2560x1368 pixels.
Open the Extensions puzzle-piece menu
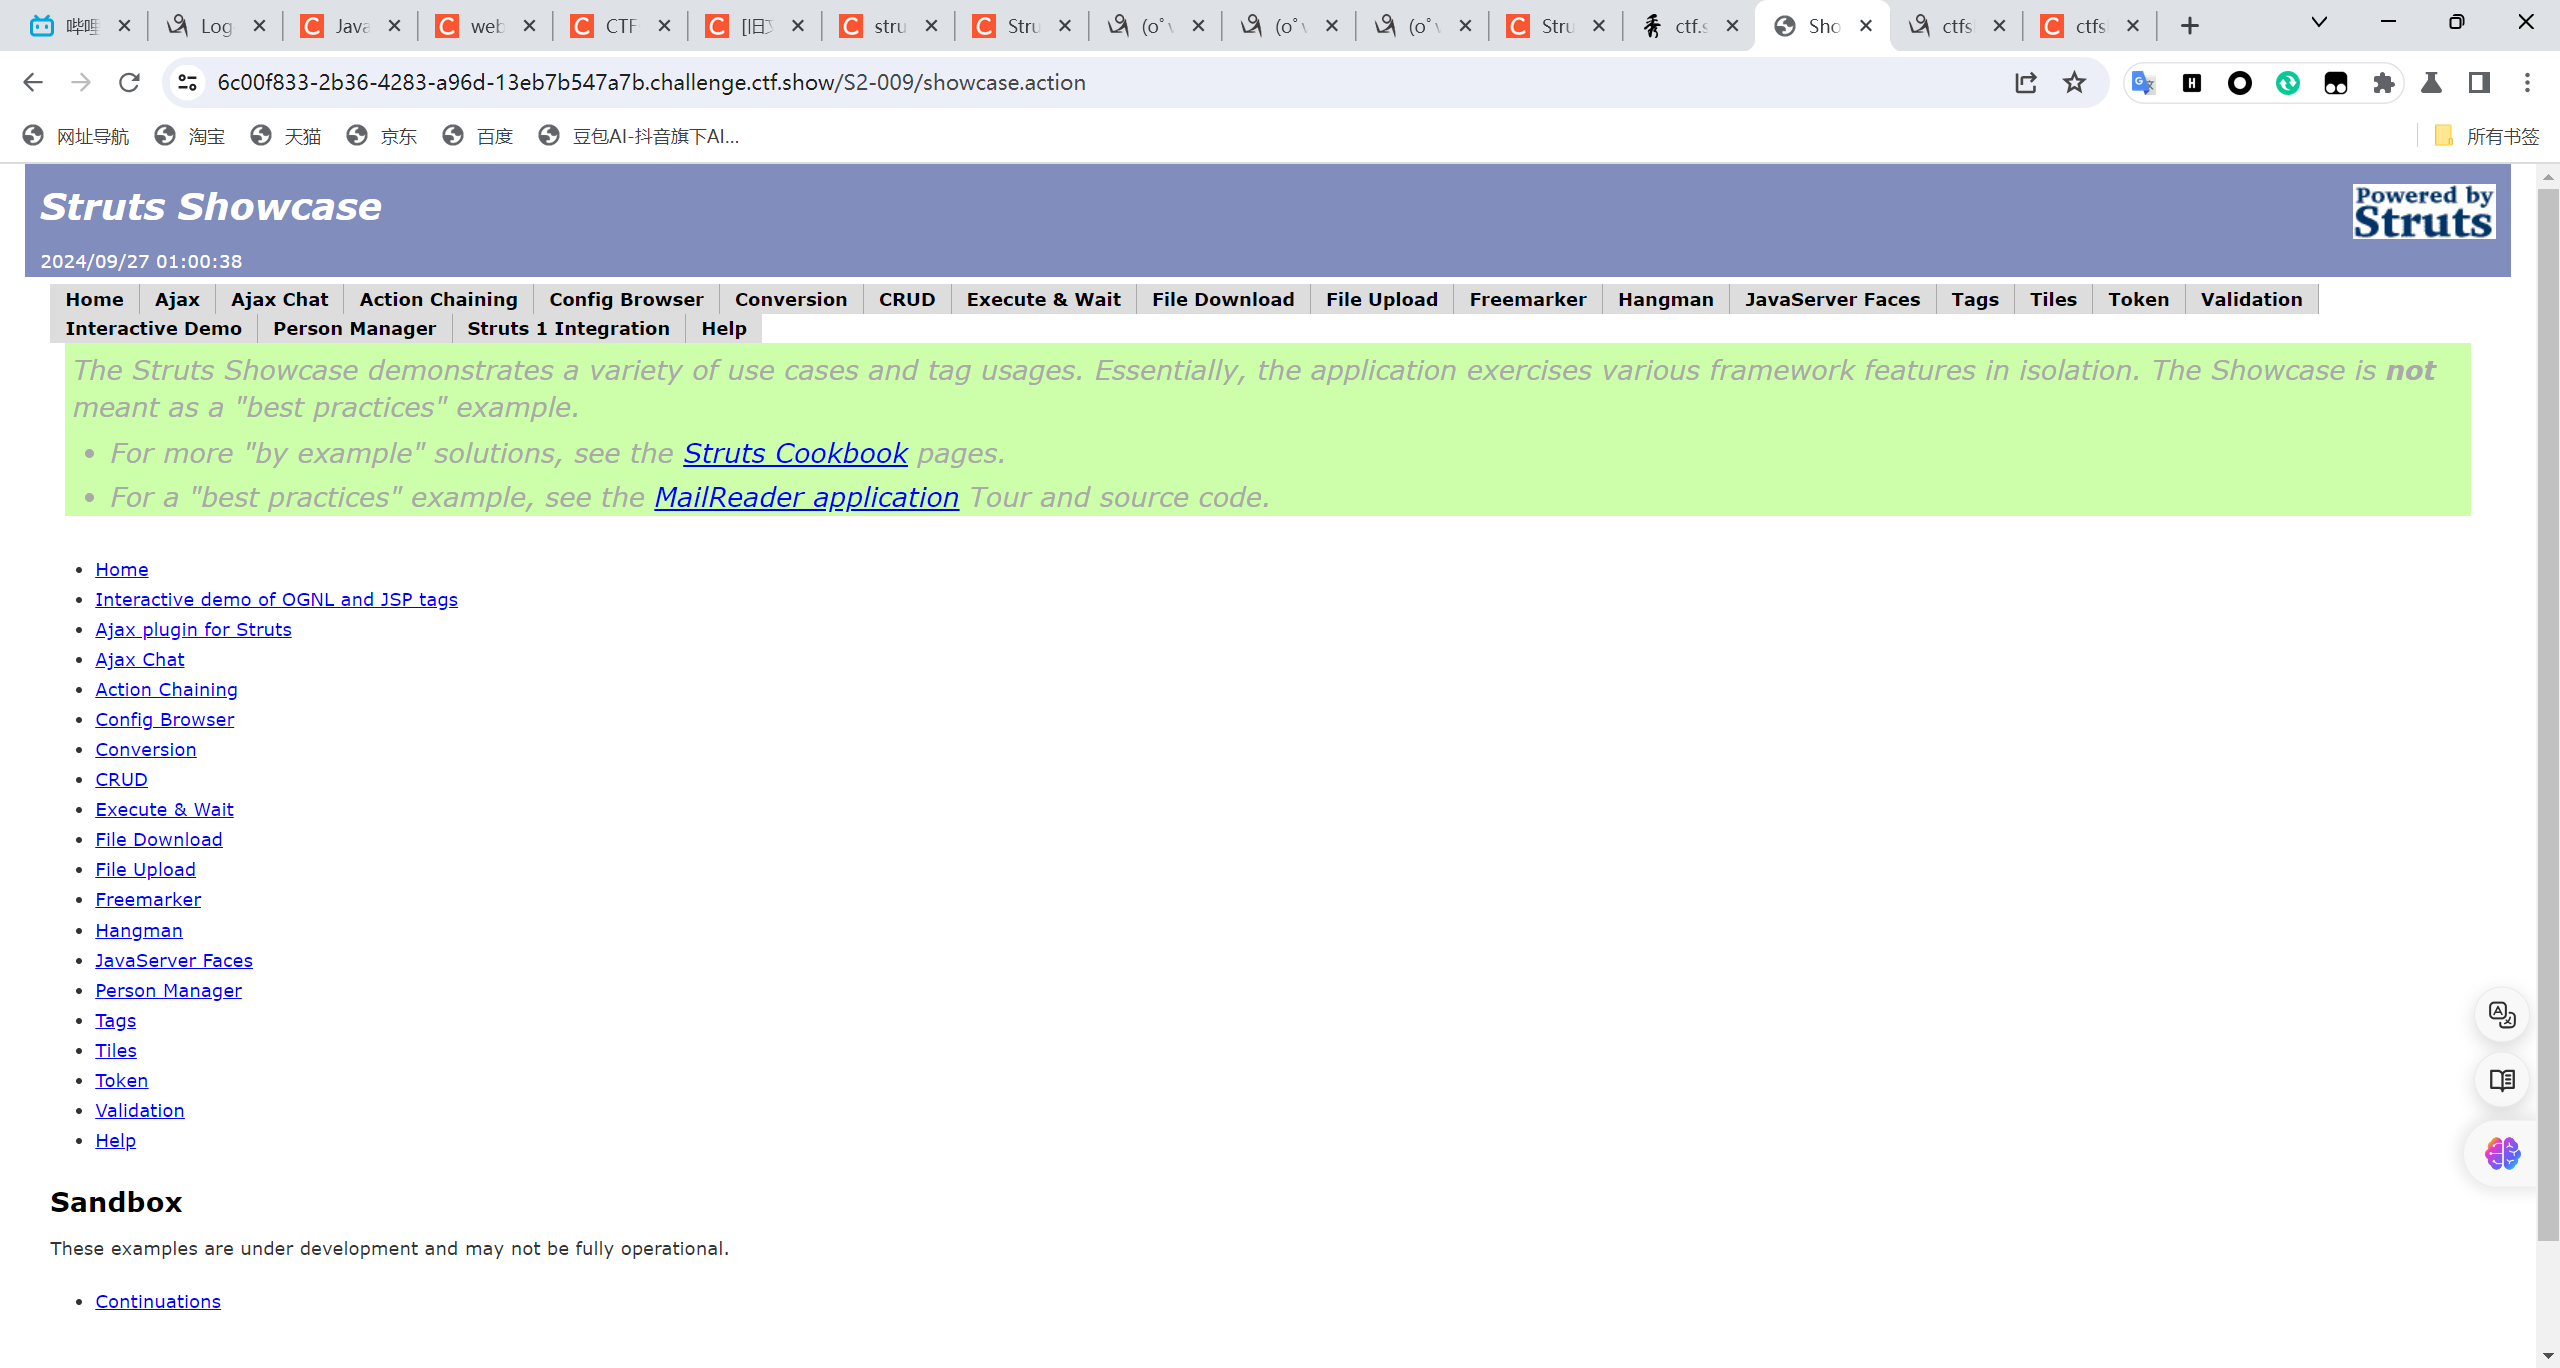tap(2384, 83)
